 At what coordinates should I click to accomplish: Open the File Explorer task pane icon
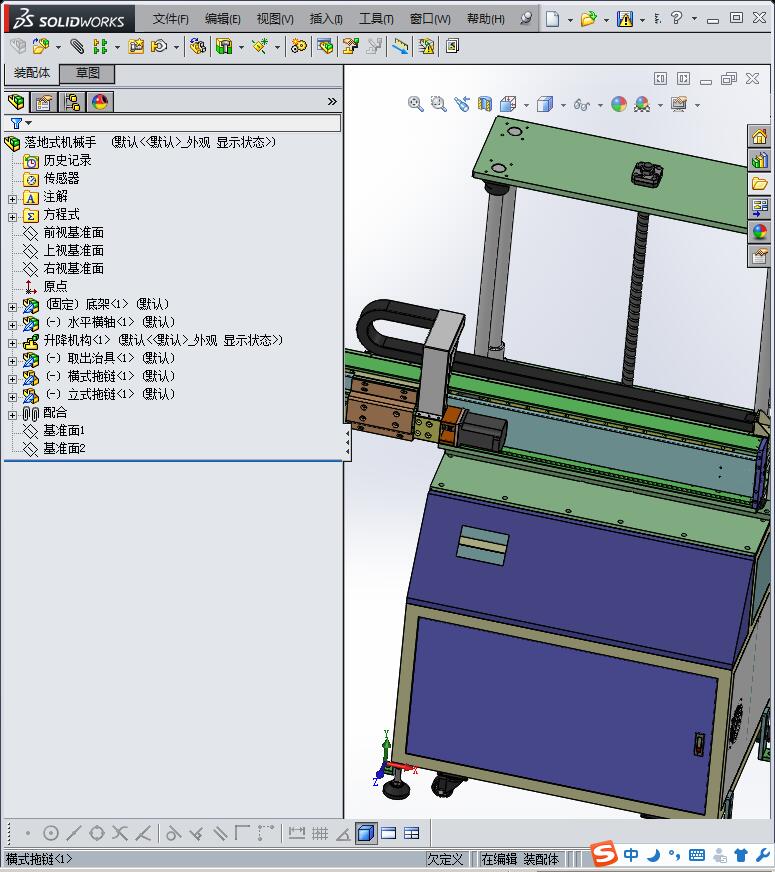pyautogui.click(x=759, y=184)
